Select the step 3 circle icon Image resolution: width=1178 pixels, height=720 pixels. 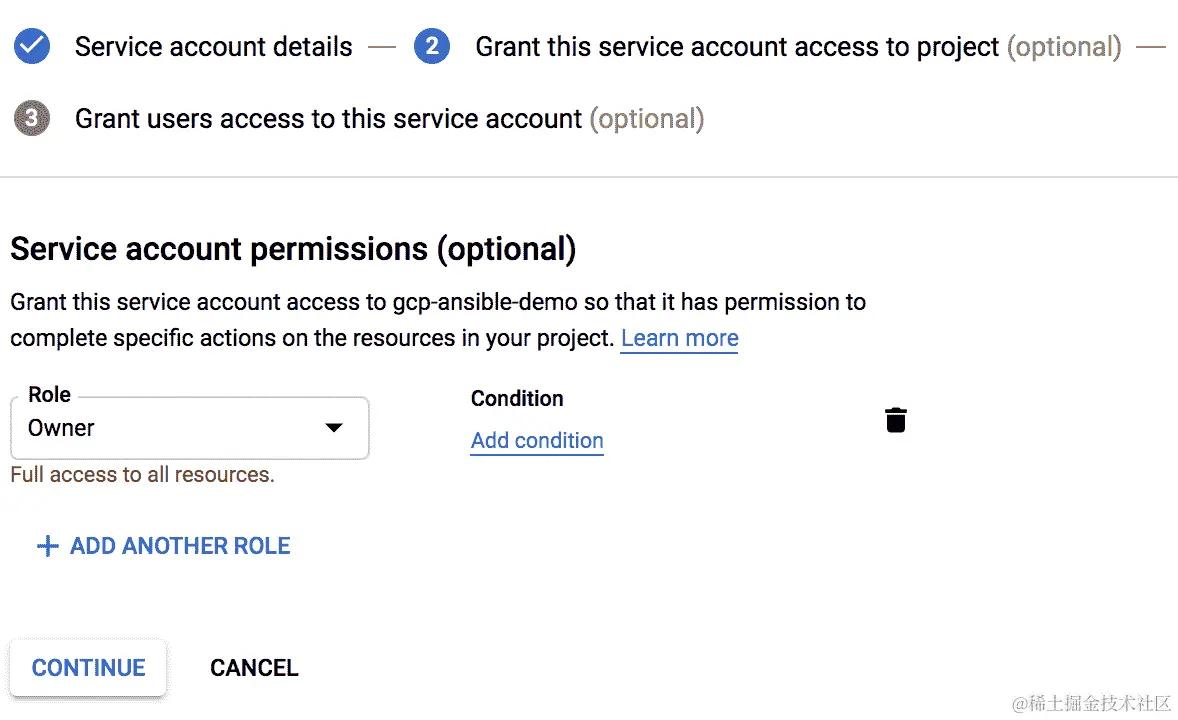(32, 118)
